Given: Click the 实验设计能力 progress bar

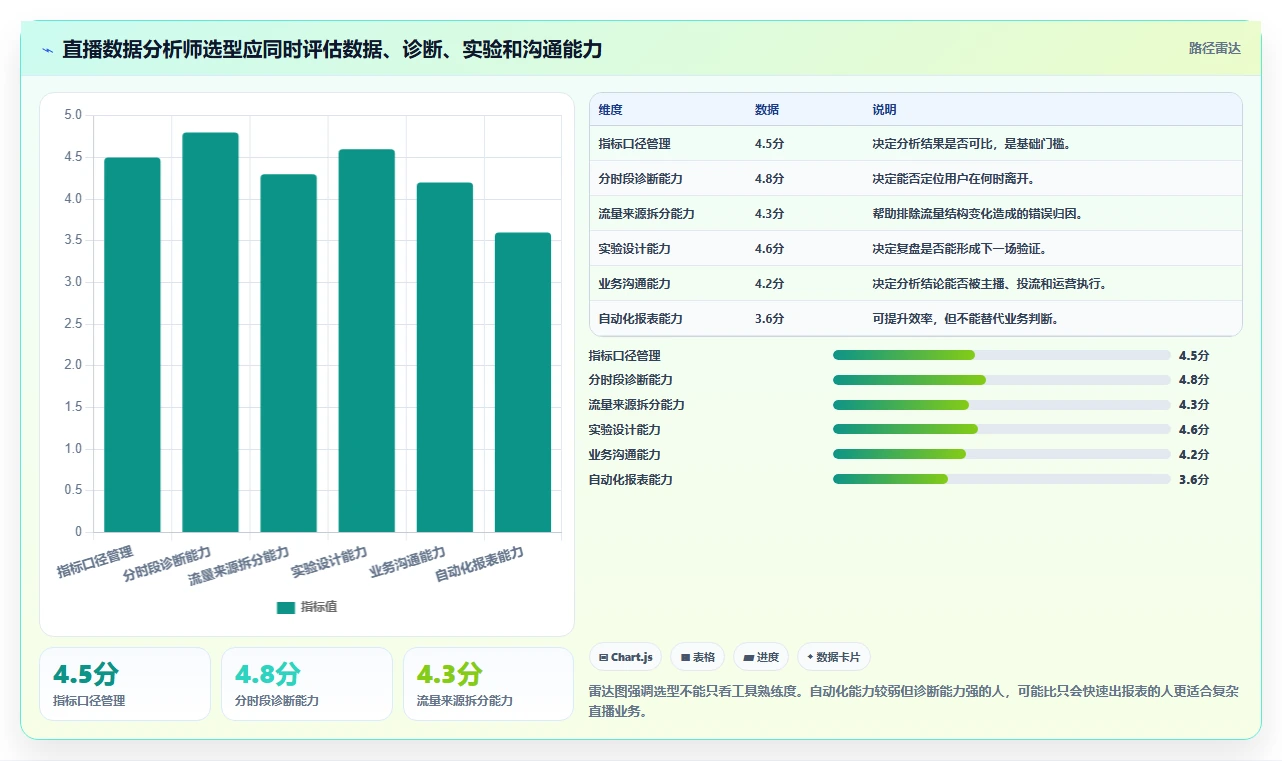Looking at the screenshot, I should (x=1001, y=430).
